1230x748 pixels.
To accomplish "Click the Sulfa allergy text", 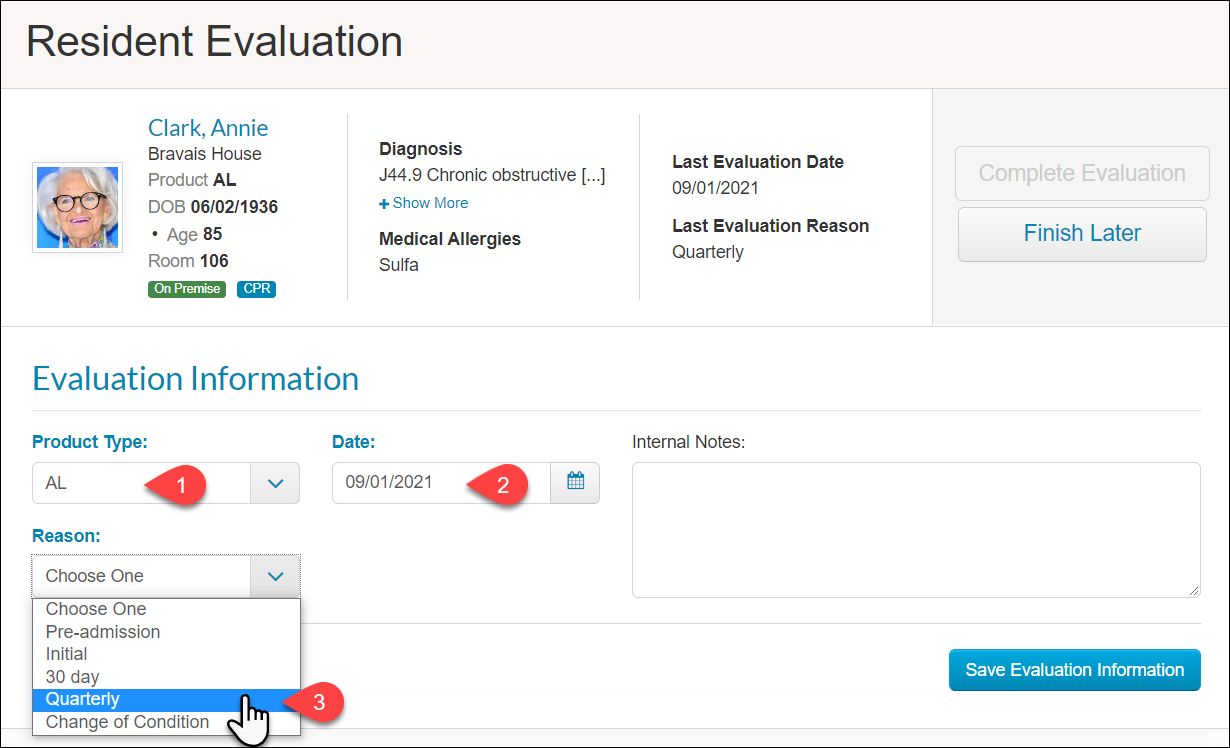I will tap(399, 265).
